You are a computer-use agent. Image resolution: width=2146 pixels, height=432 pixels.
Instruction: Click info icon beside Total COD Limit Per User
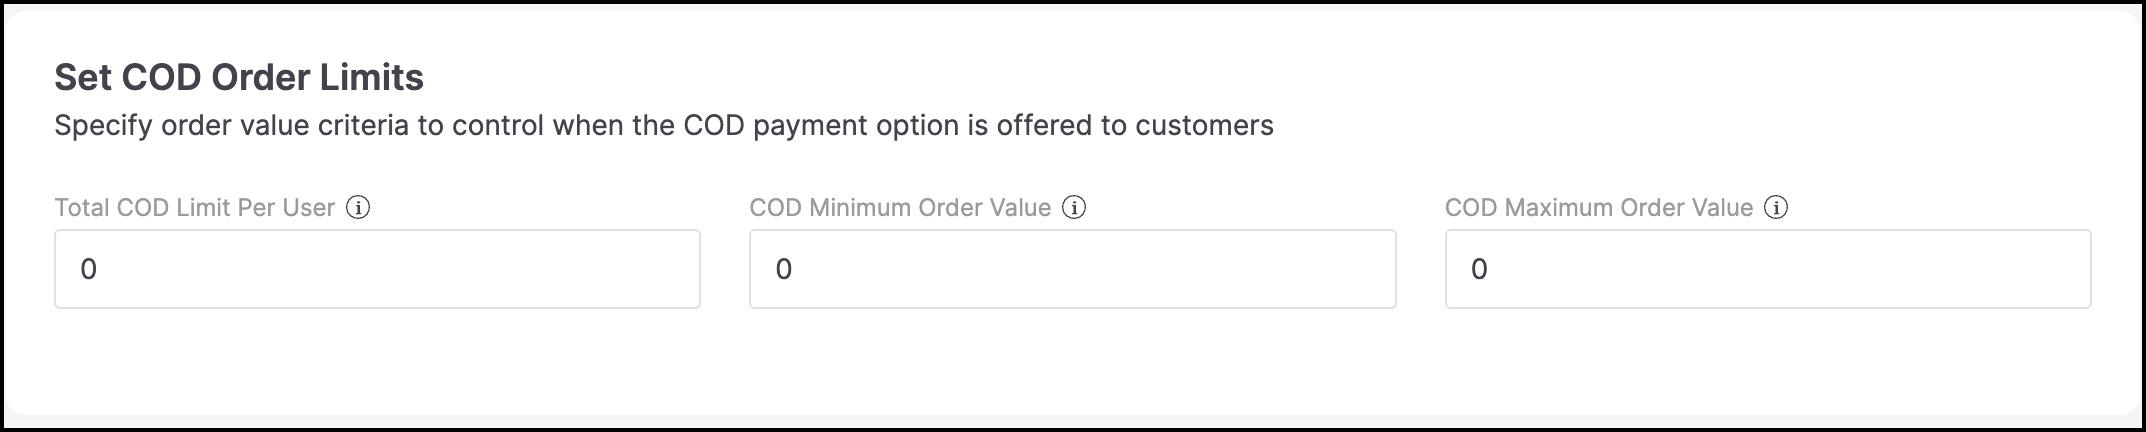(x=358, y=207)
